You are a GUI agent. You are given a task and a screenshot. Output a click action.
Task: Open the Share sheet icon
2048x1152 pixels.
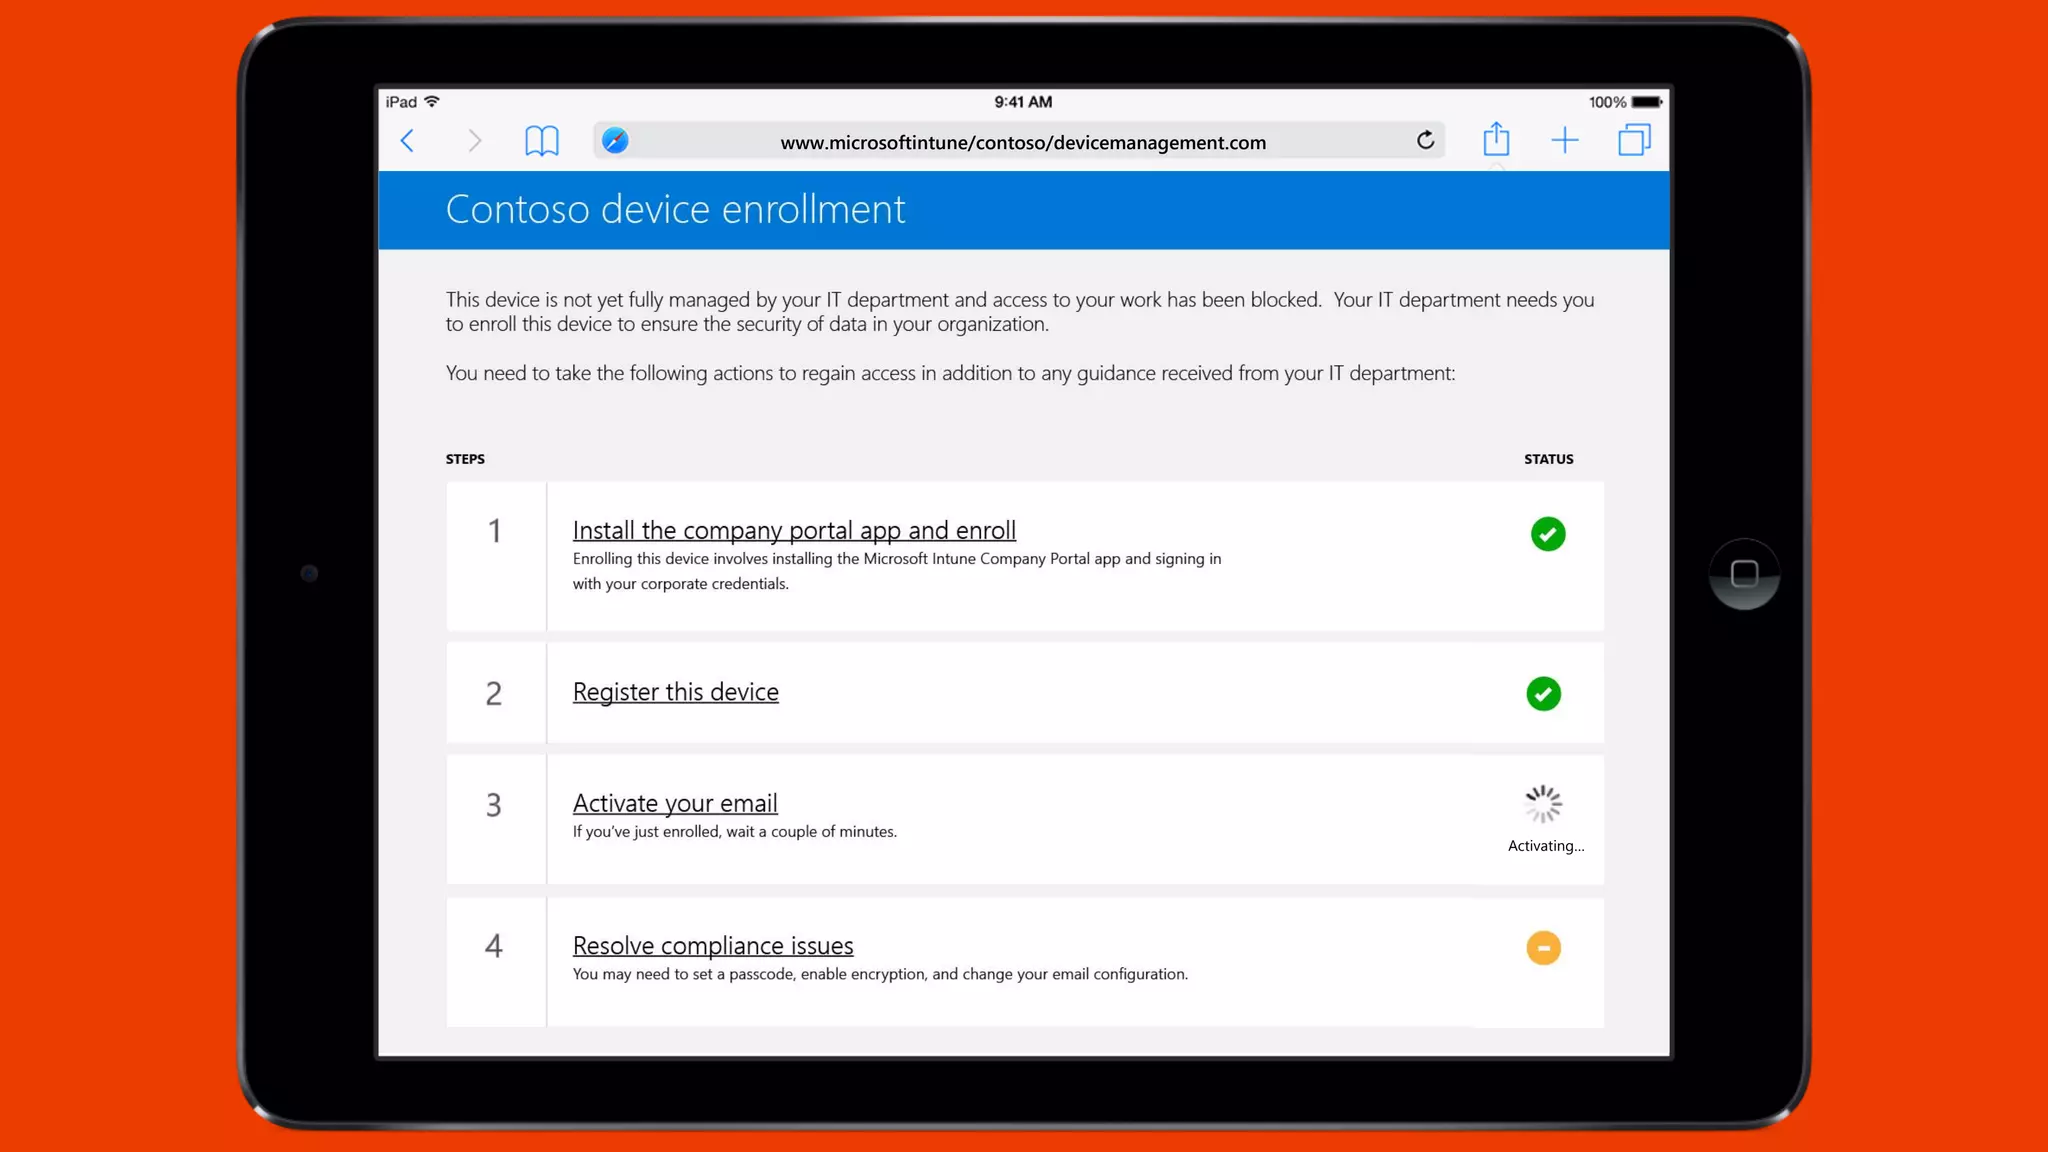(1496, 139)
